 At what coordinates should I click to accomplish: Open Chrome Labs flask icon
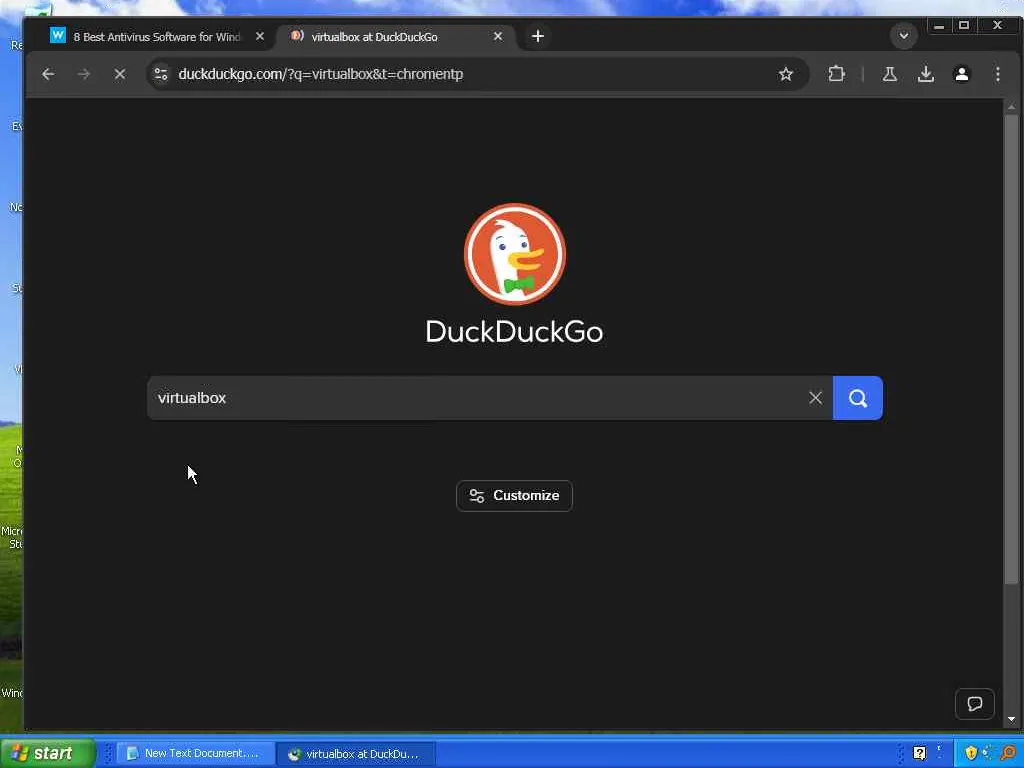889,74
